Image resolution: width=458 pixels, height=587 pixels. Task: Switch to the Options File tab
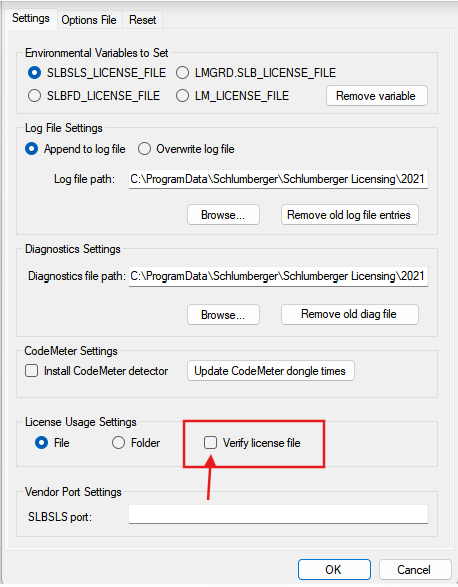click(89, 20)
